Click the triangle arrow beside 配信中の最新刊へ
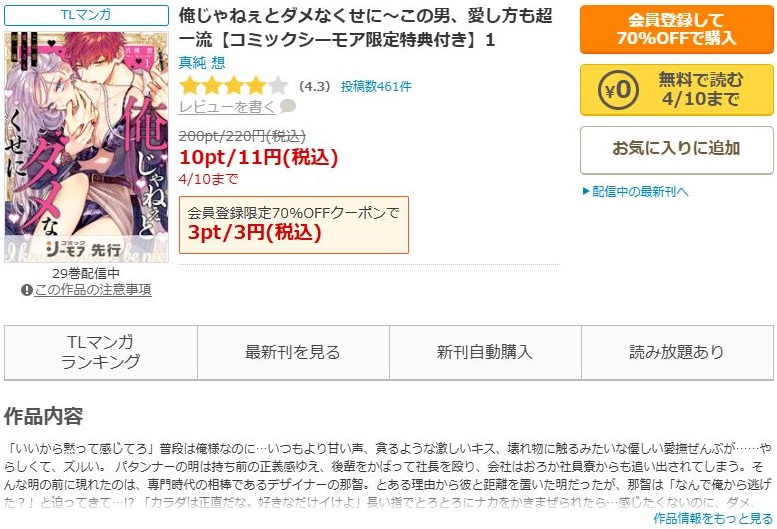Viewport: 777px width, 529px height. point(586,191)
